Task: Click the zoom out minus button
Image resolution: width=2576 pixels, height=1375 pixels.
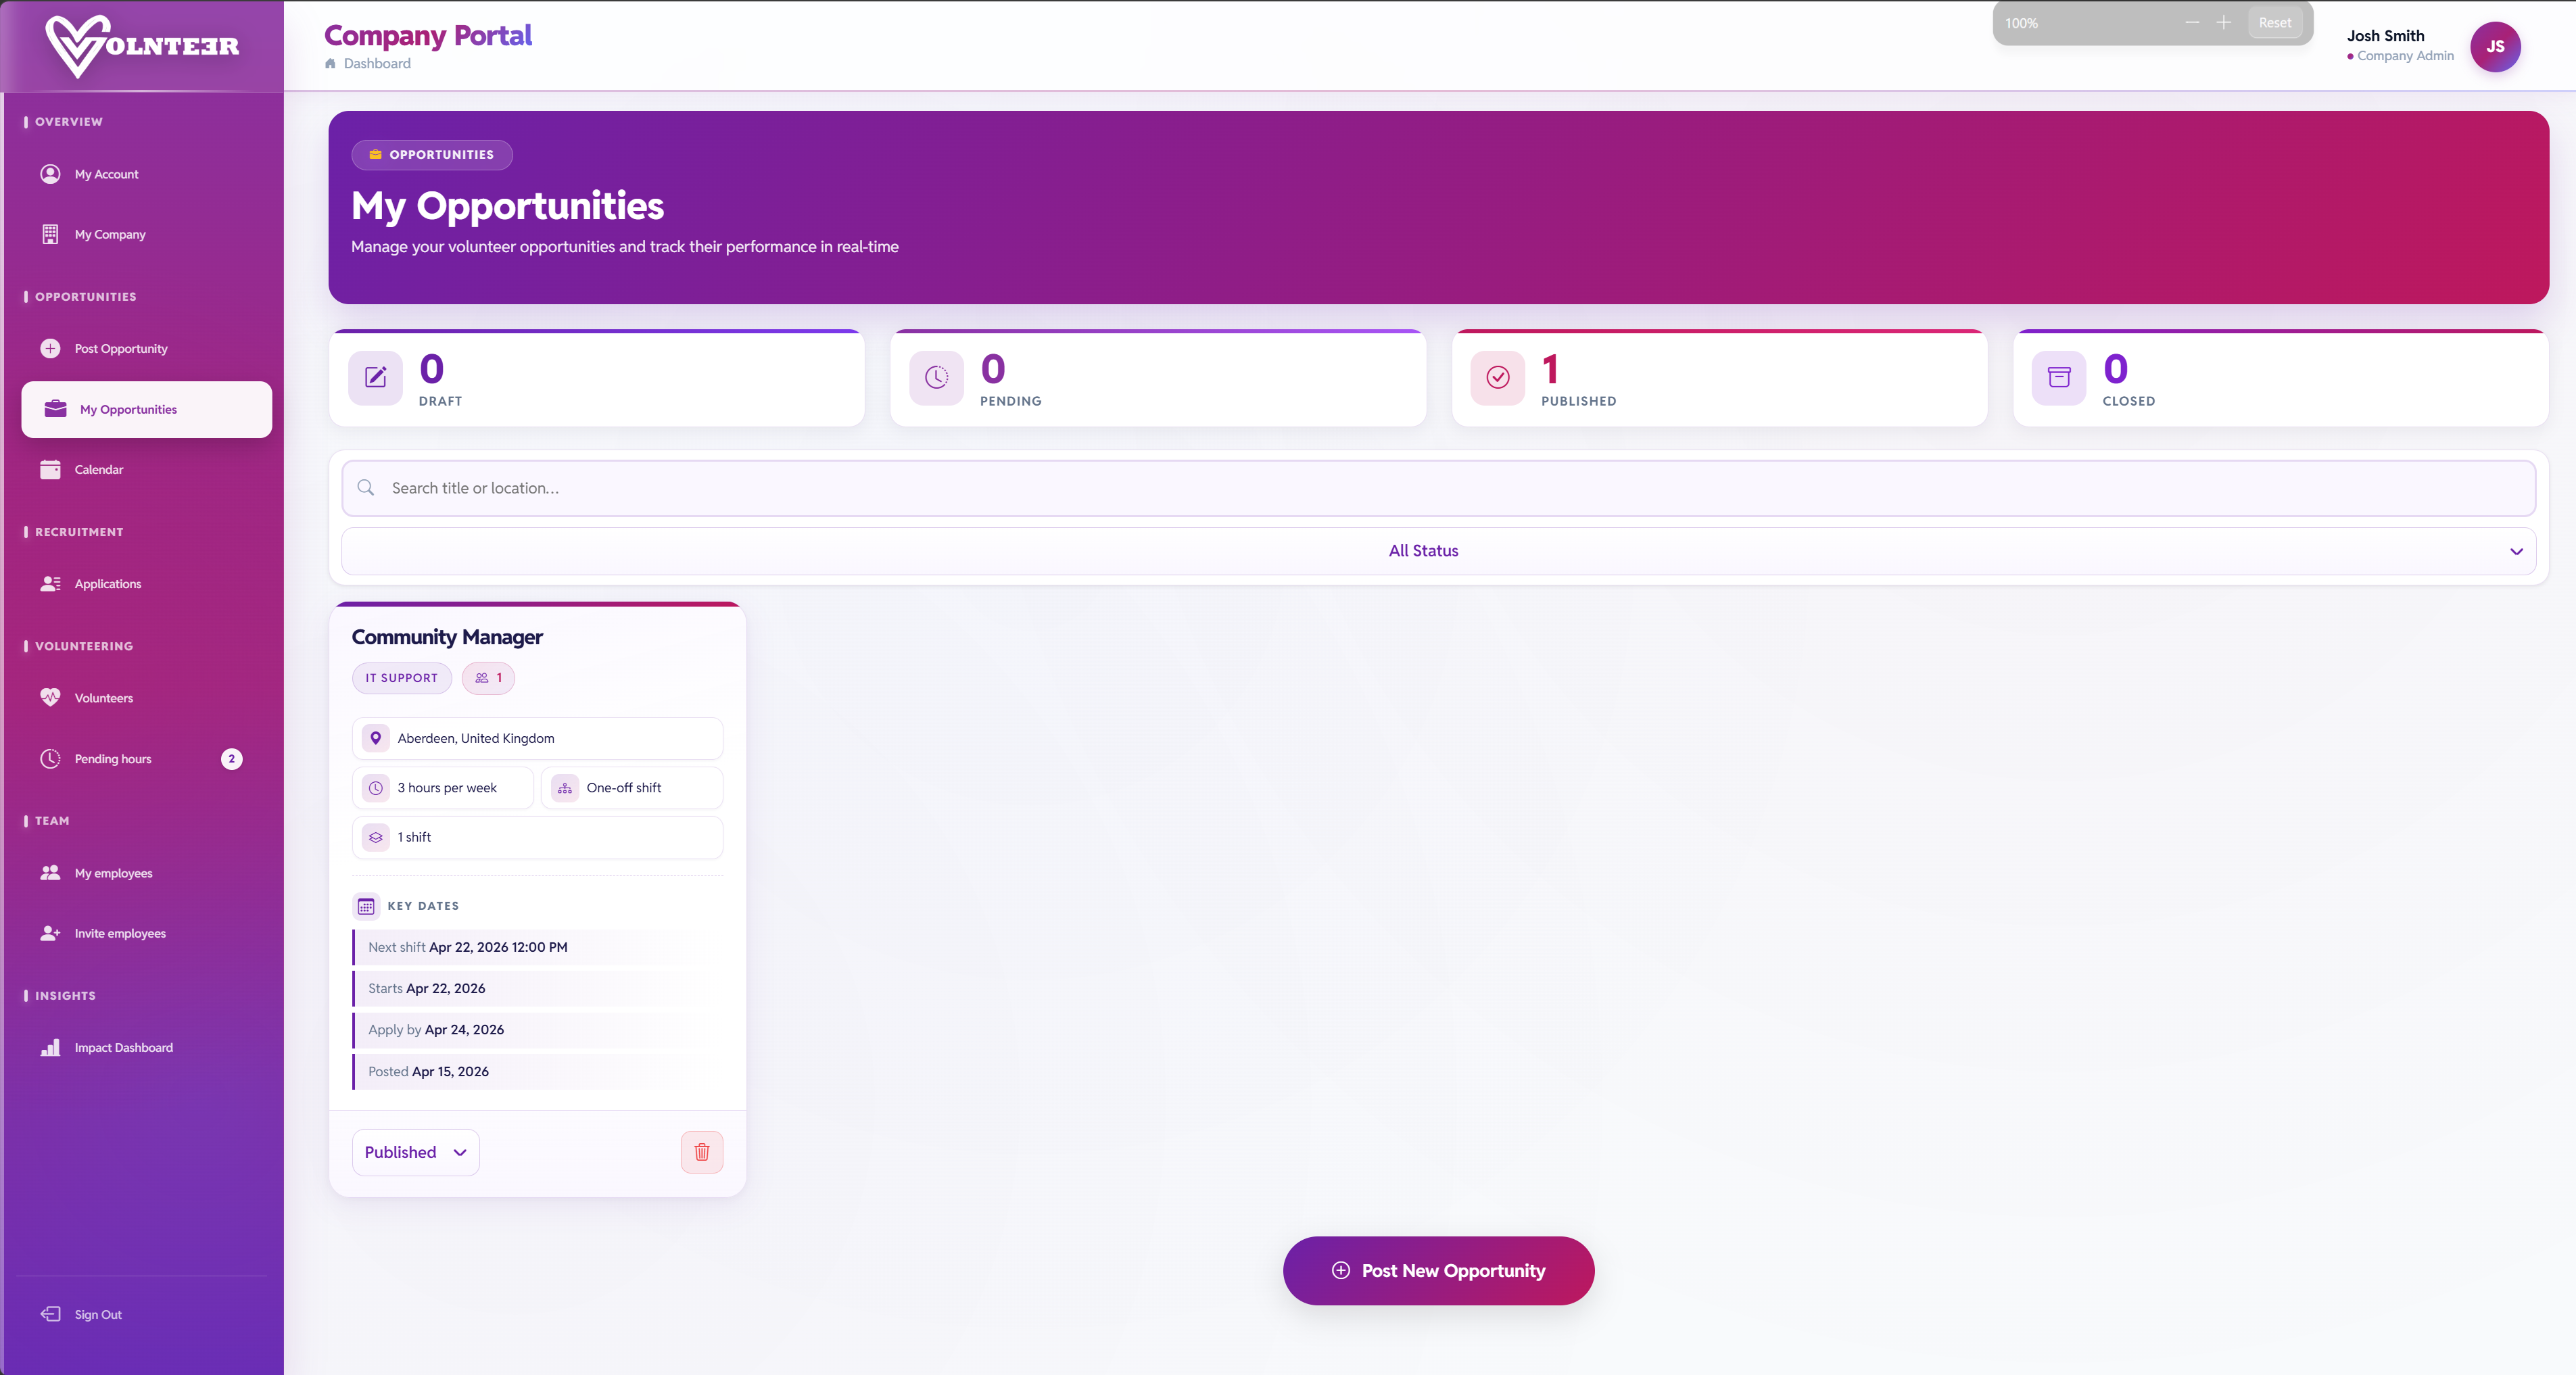Action: pyautogui.click(x=2193, y=23)
